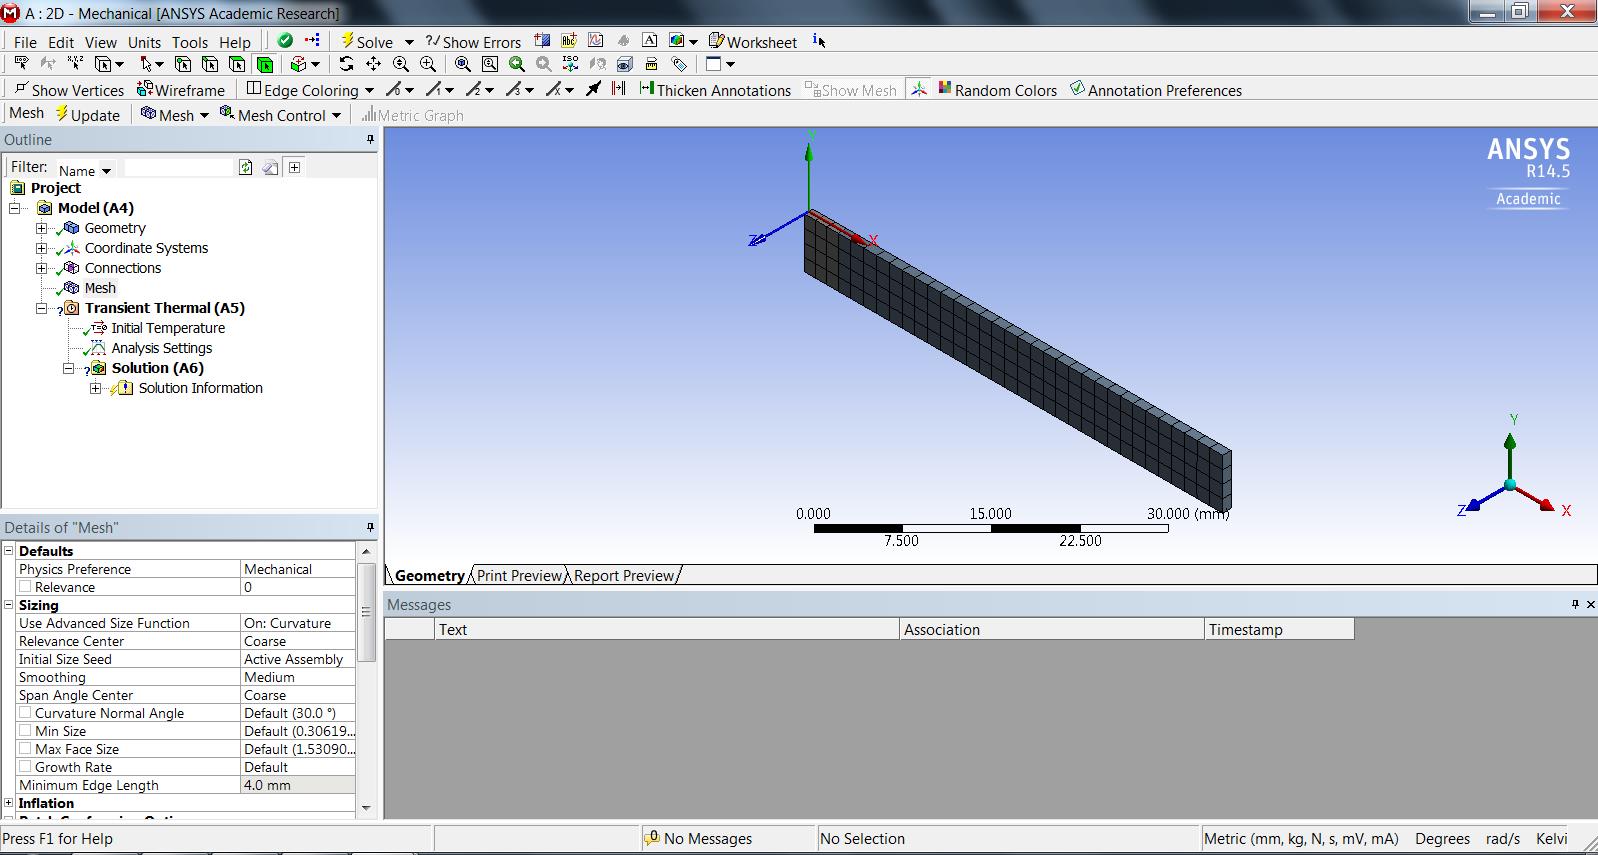Collapse the Sizing section in Details
Viewport: 1598px width, 855px height.
(x=8, y=605)
